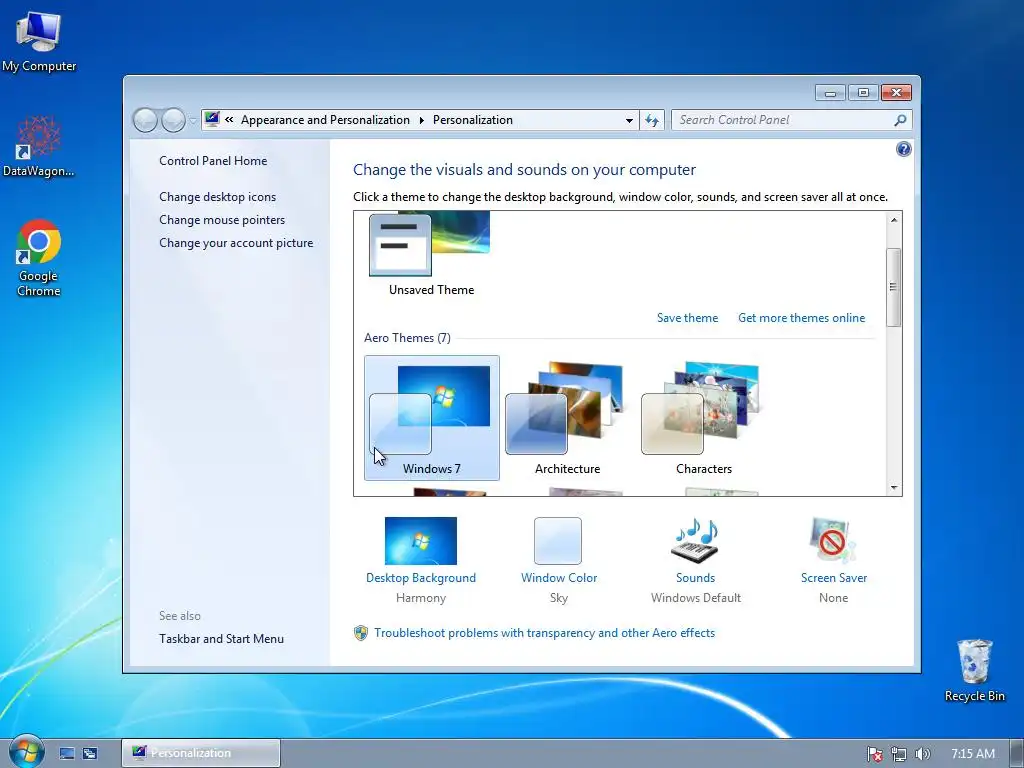Select the Characters theme
1024x768 pixels.
[x=703, y=418]
